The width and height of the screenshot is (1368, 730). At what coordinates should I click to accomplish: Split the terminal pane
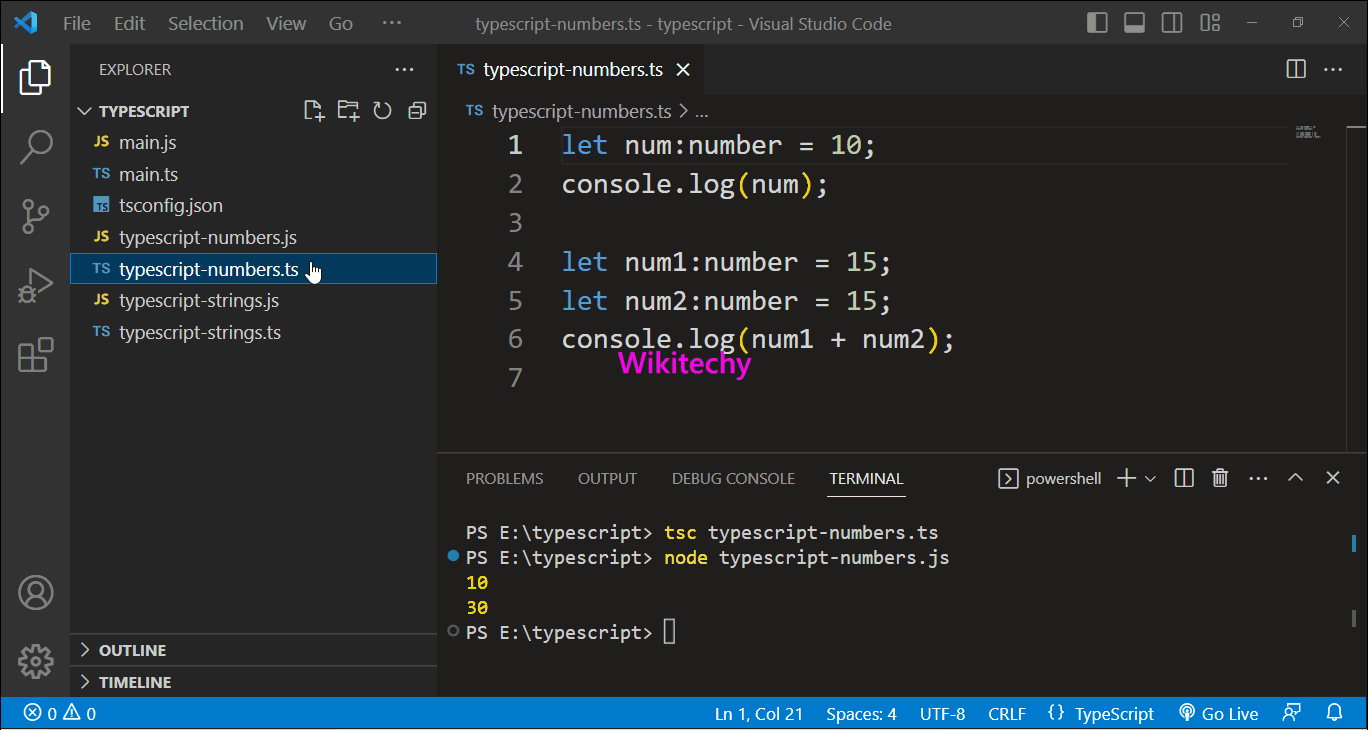1183,478
